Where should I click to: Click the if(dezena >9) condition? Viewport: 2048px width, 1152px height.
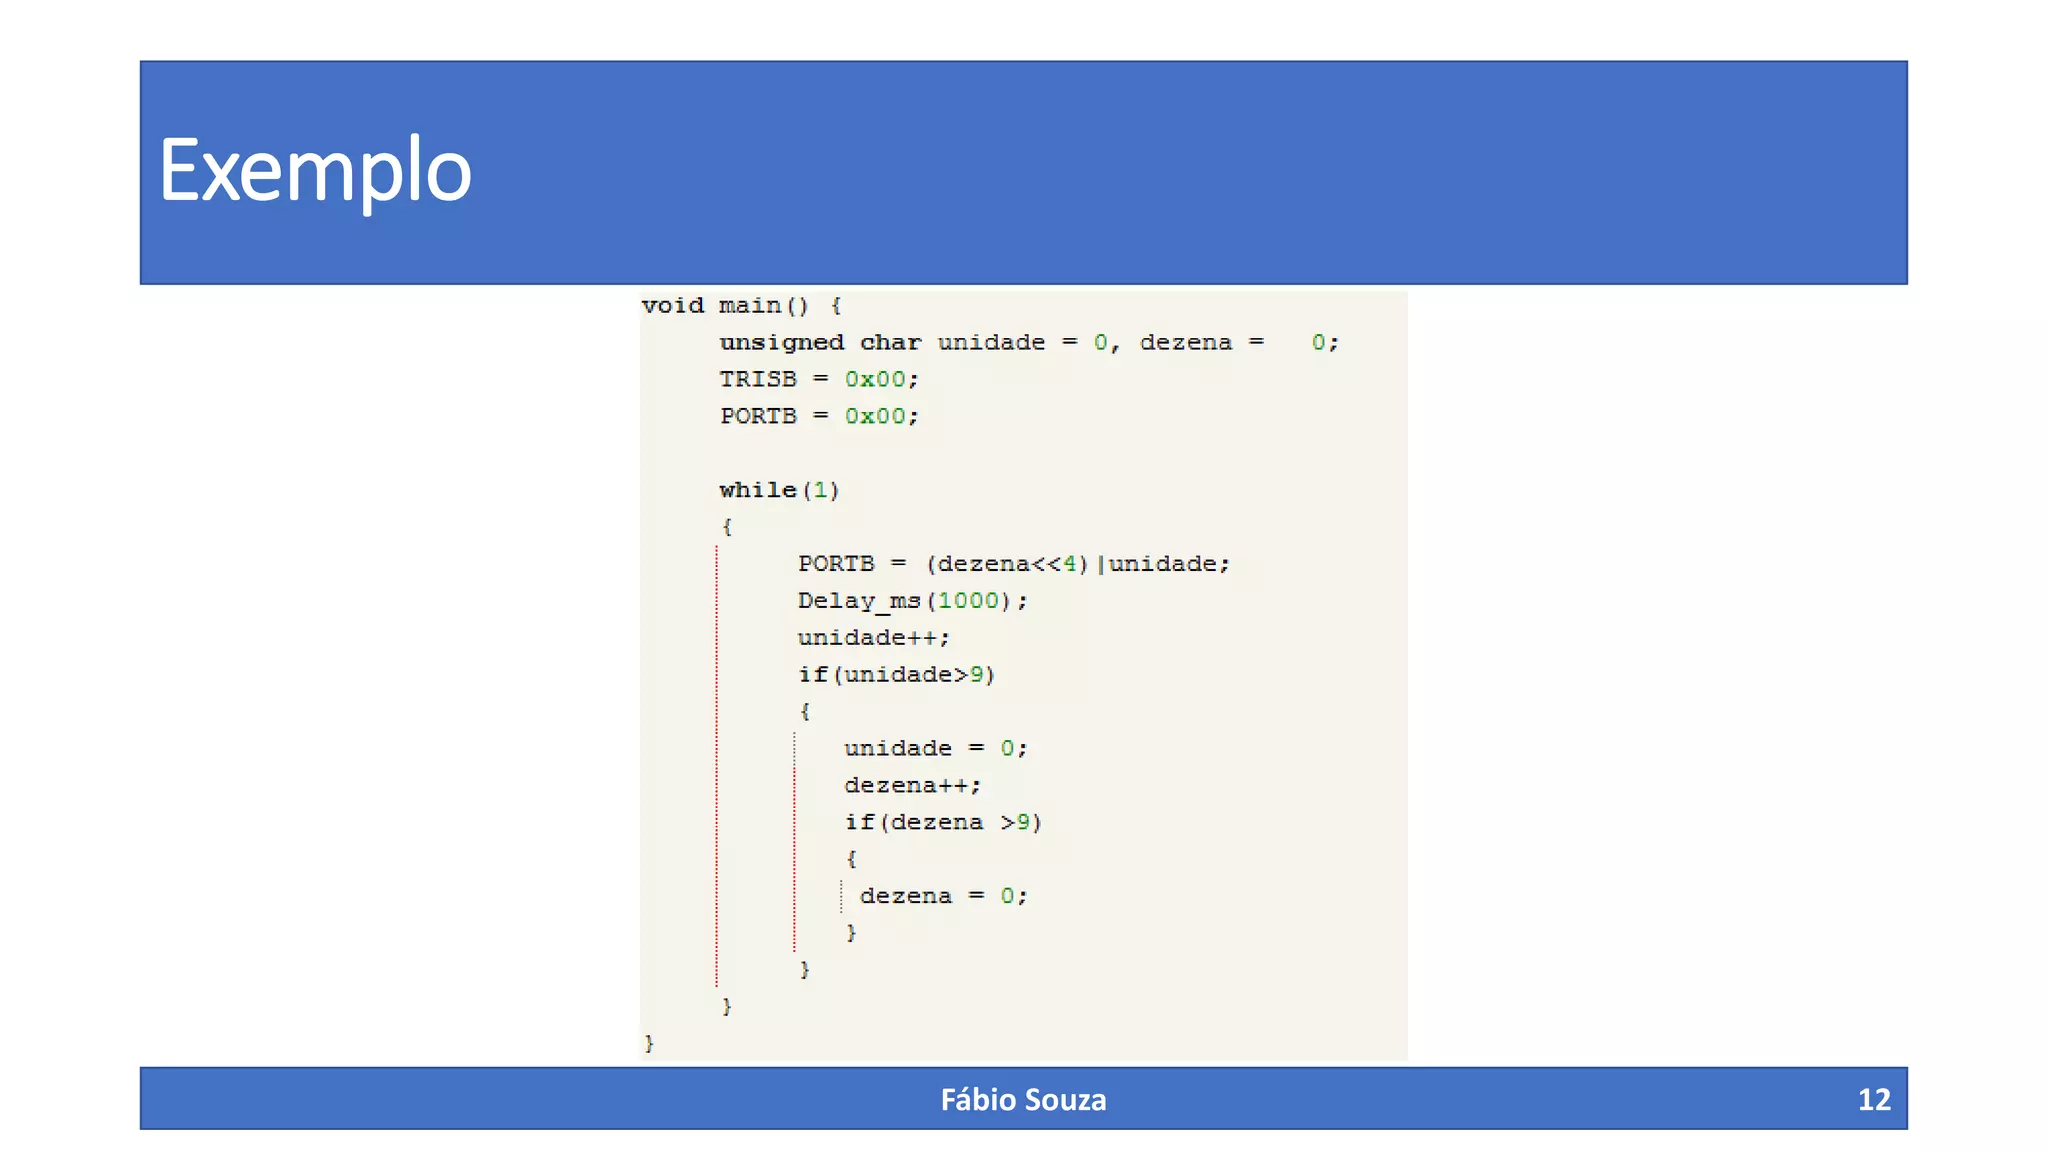[942, 822]
